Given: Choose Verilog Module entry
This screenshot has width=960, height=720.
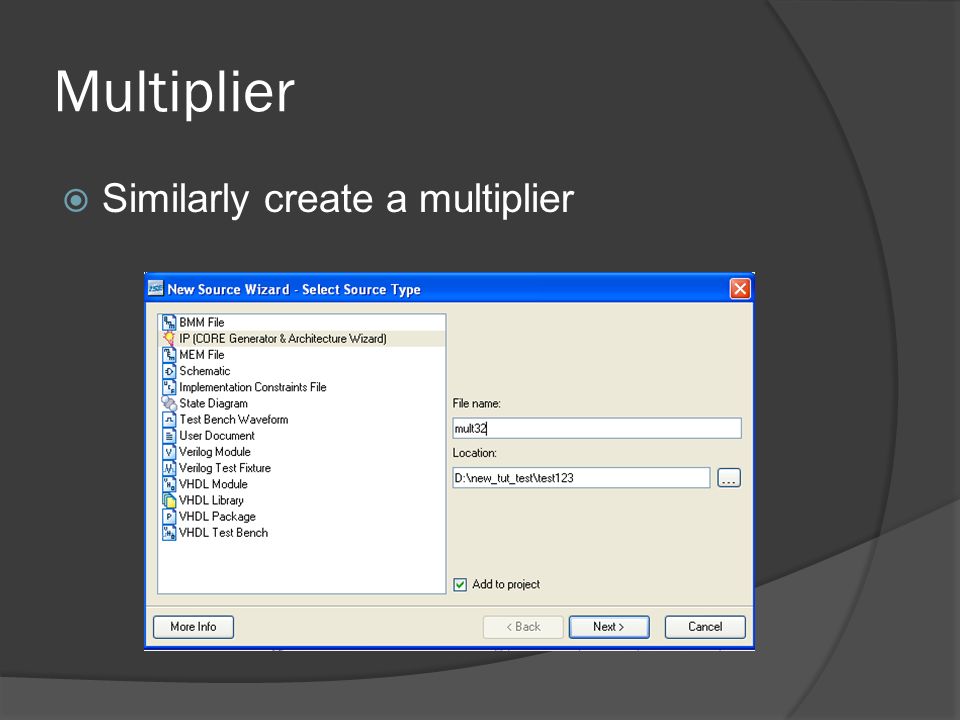Looking at the screenshot, I should click(x=214, y=452).
